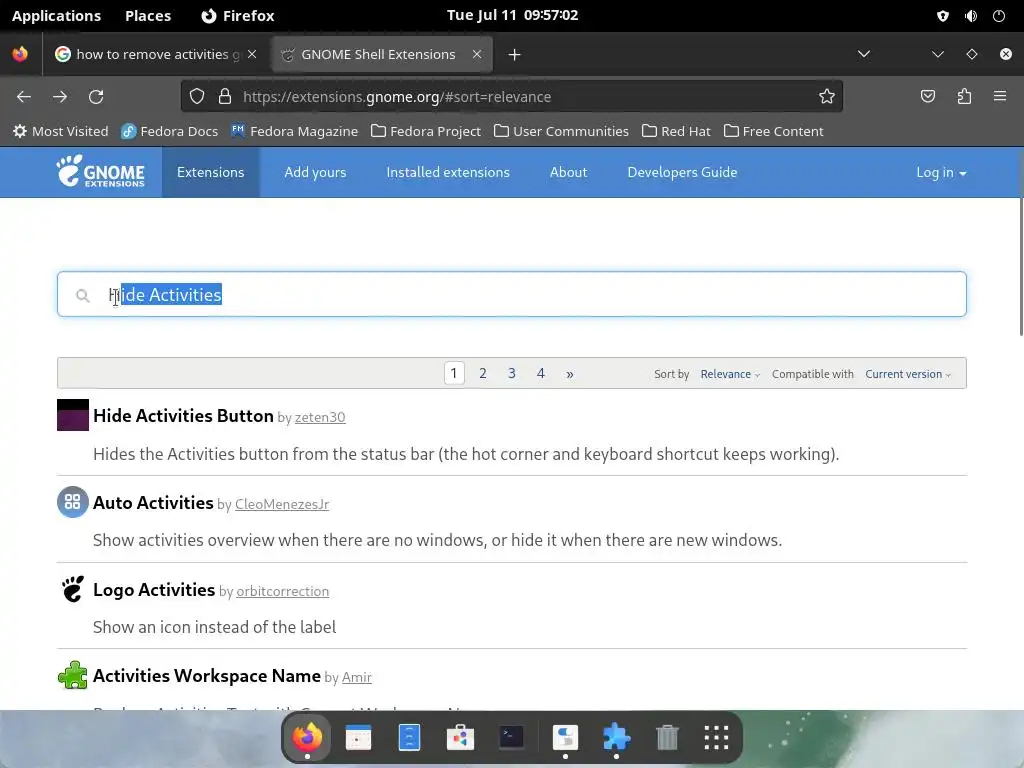Open author orbitcorrection profile
The width and height of the screenshot is (1024, 768).
(x=283, y=591)
